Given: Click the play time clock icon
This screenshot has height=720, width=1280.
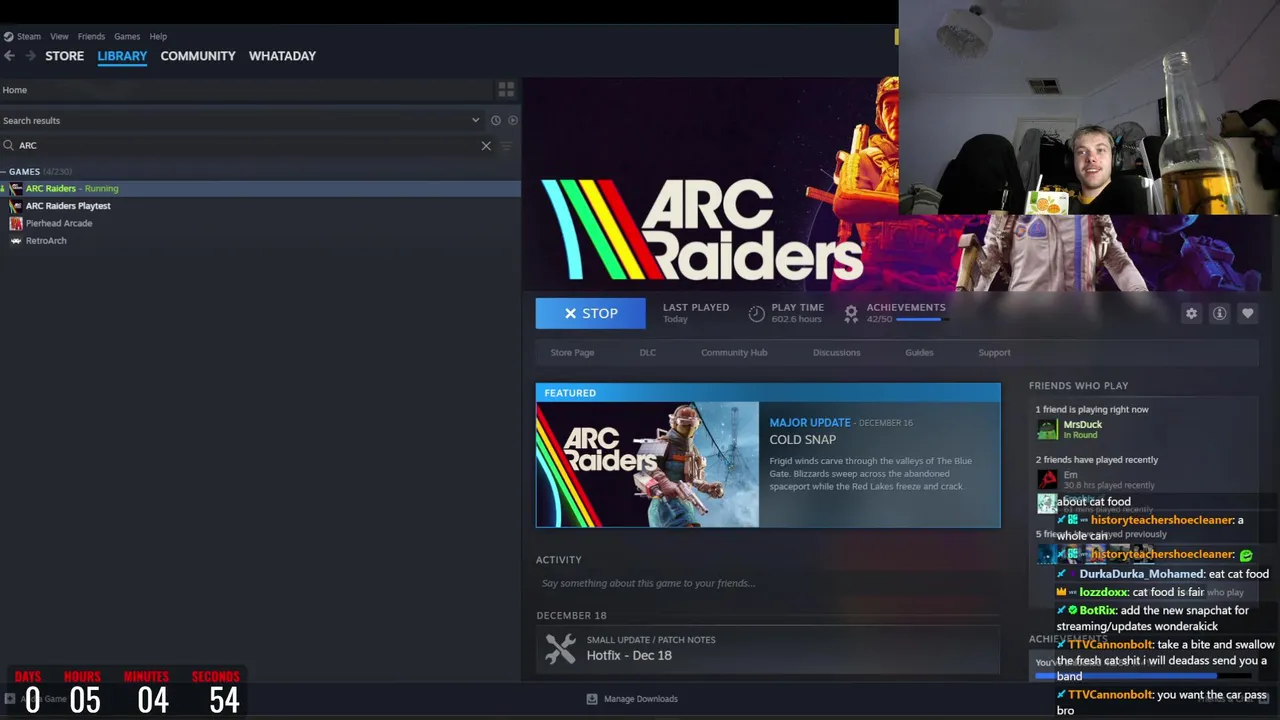Looking at the screenshot, I should click(x=757, y=314).
